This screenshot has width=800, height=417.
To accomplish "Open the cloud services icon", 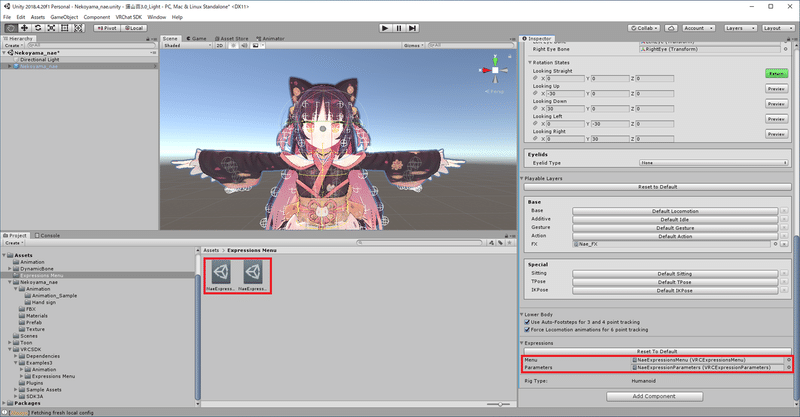I will [671, 28].
